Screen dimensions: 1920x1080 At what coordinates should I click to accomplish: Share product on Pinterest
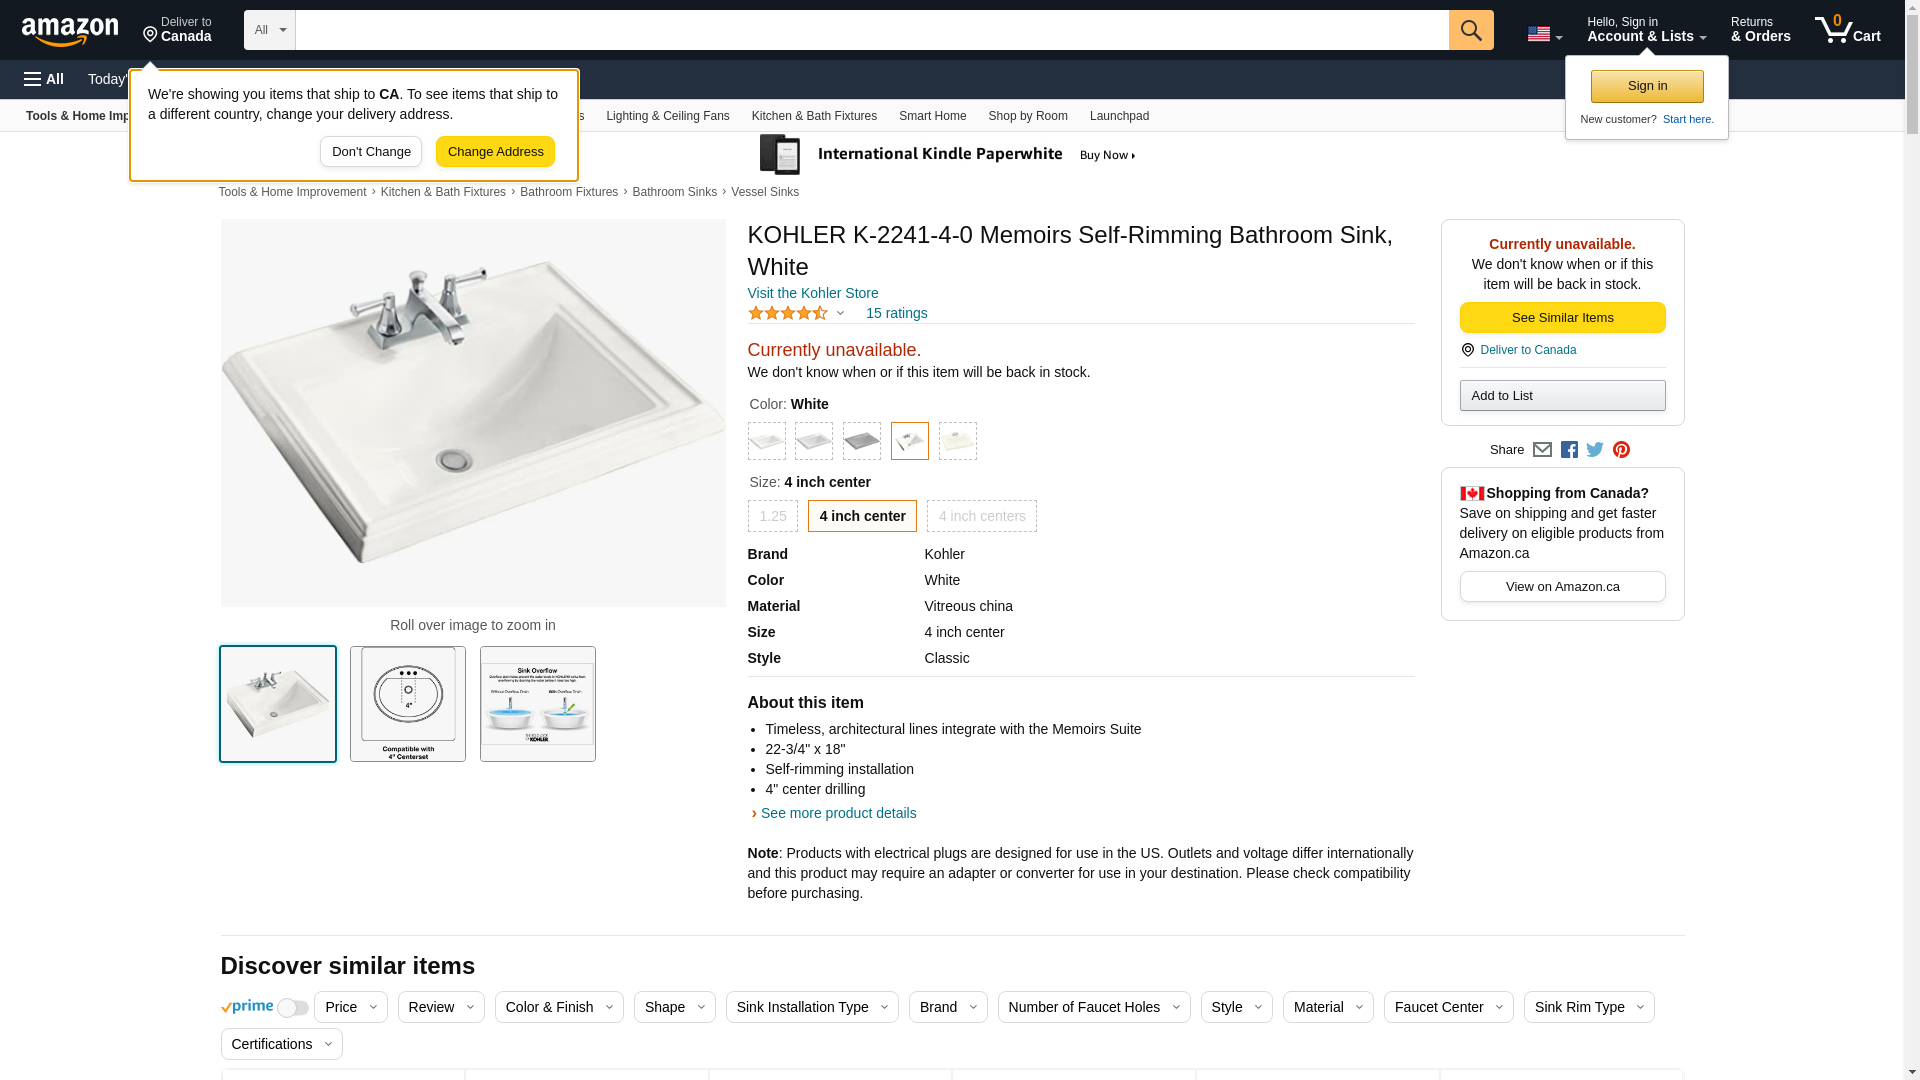click(x=1621, y=450)
